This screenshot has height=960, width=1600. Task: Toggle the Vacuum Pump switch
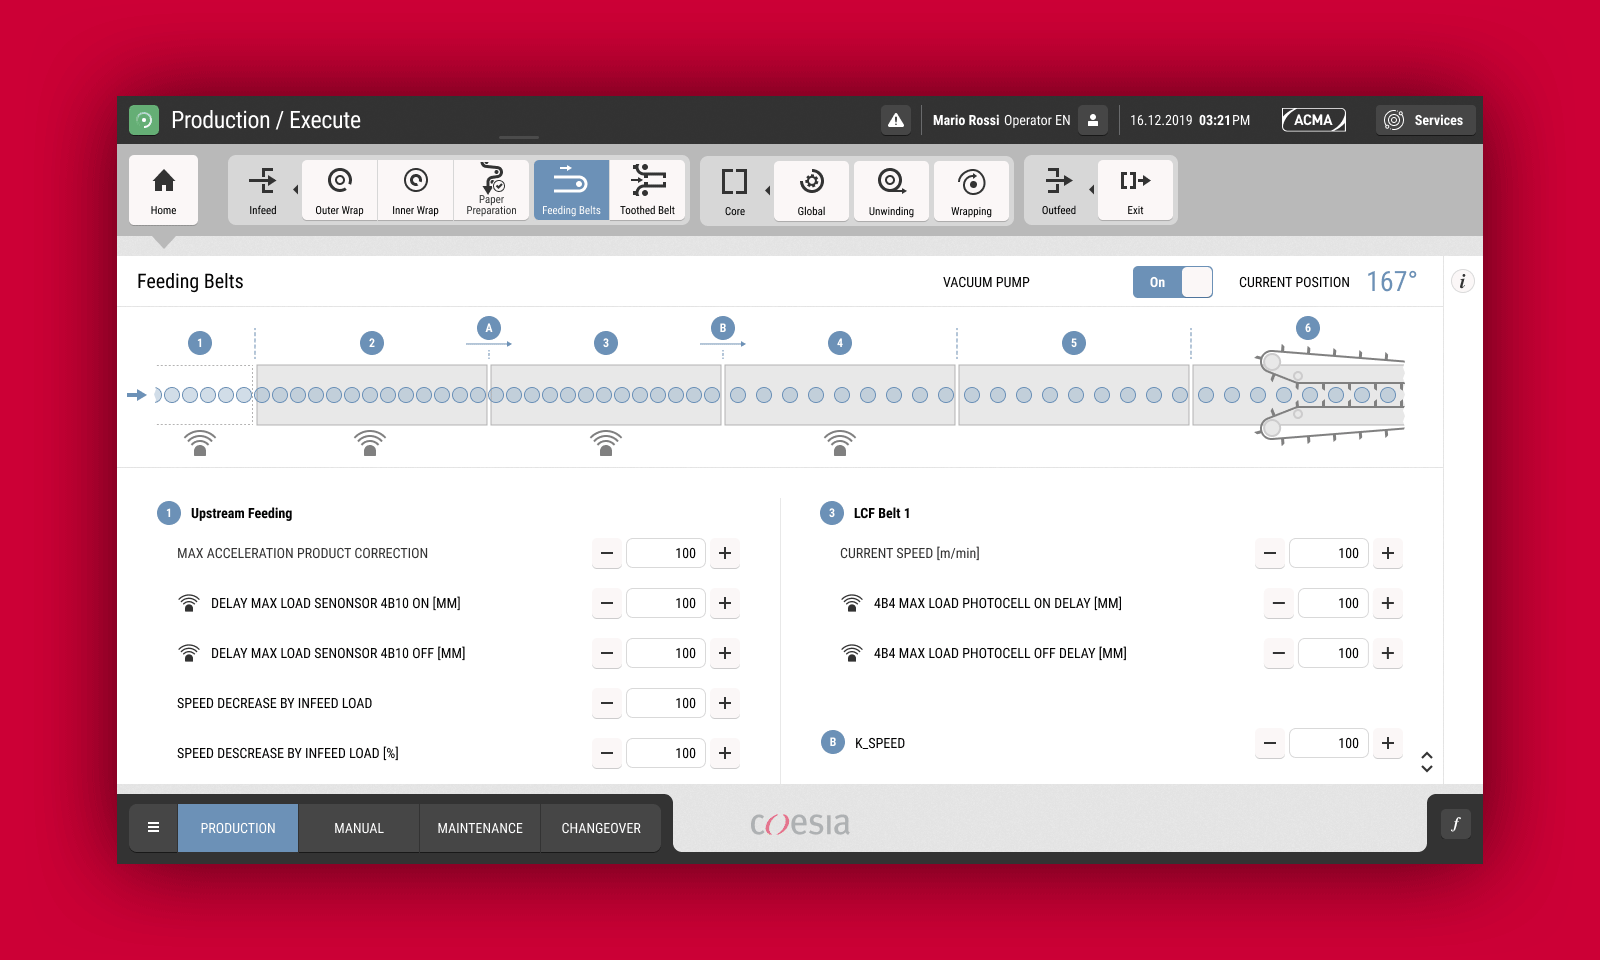point(1172,282)
